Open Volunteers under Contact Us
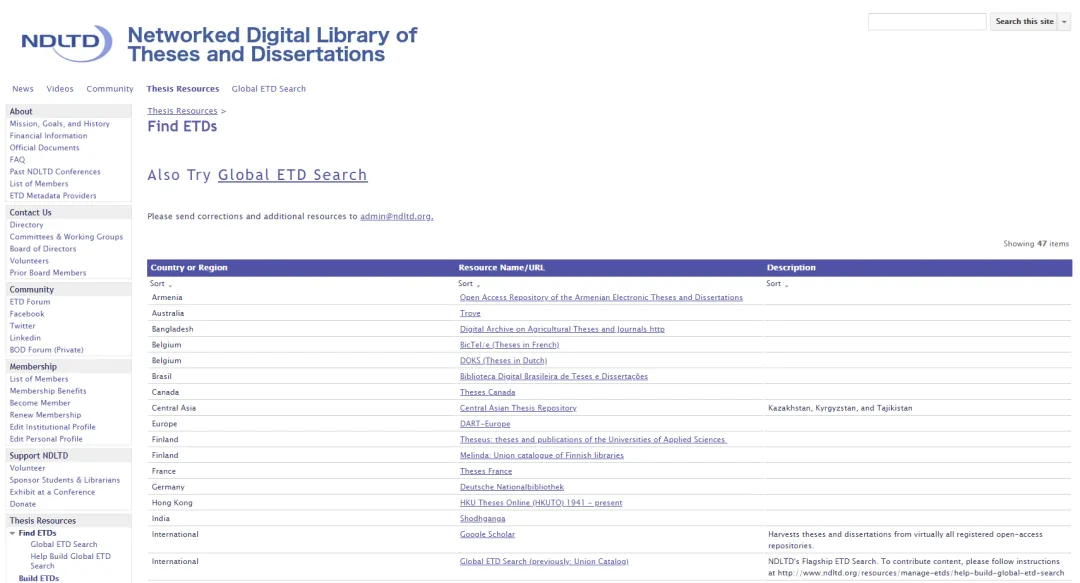1080x583 pixels. (29, 261)
